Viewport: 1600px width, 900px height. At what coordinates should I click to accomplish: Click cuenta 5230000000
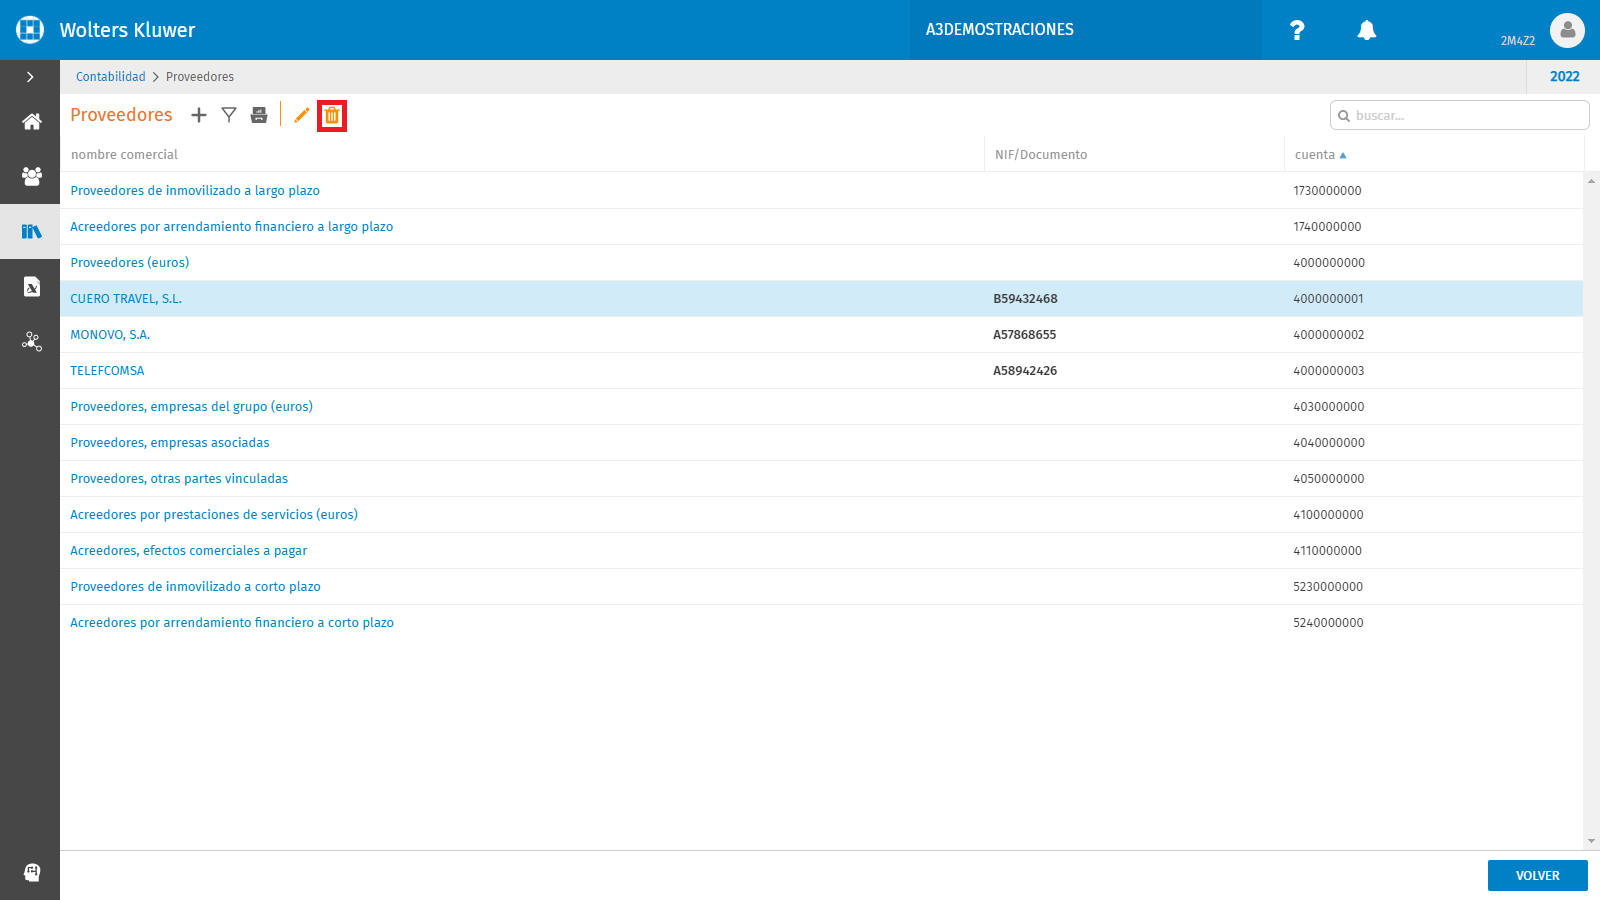(1328, 587)
